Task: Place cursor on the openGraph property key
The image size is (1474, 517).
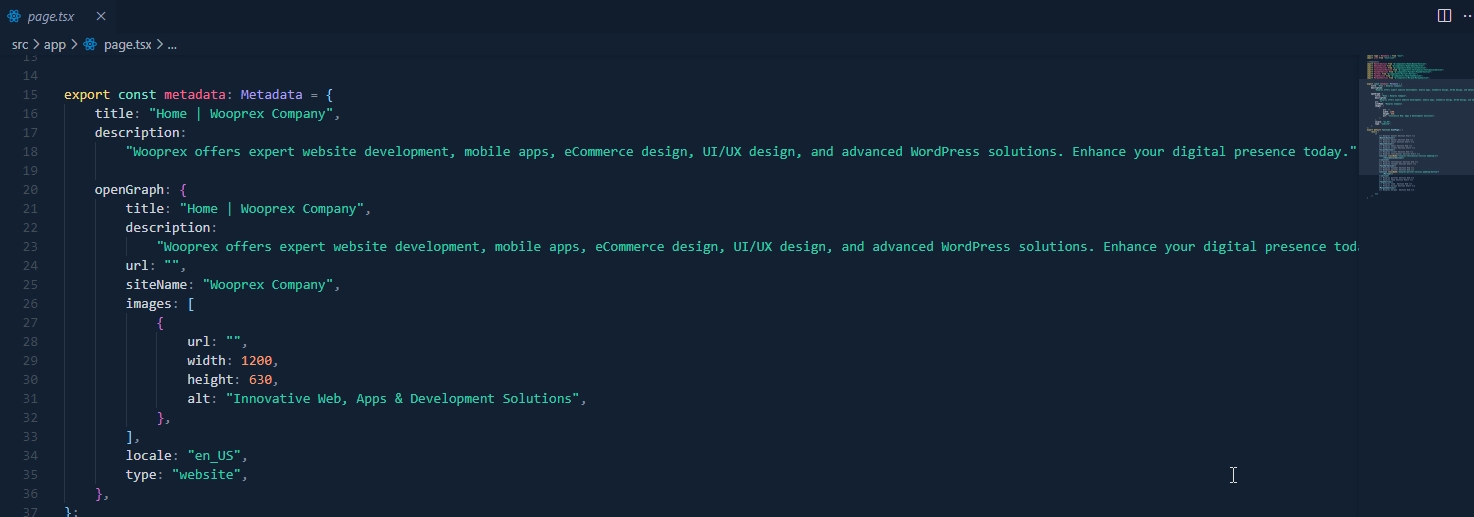Action: click(133, 190)
